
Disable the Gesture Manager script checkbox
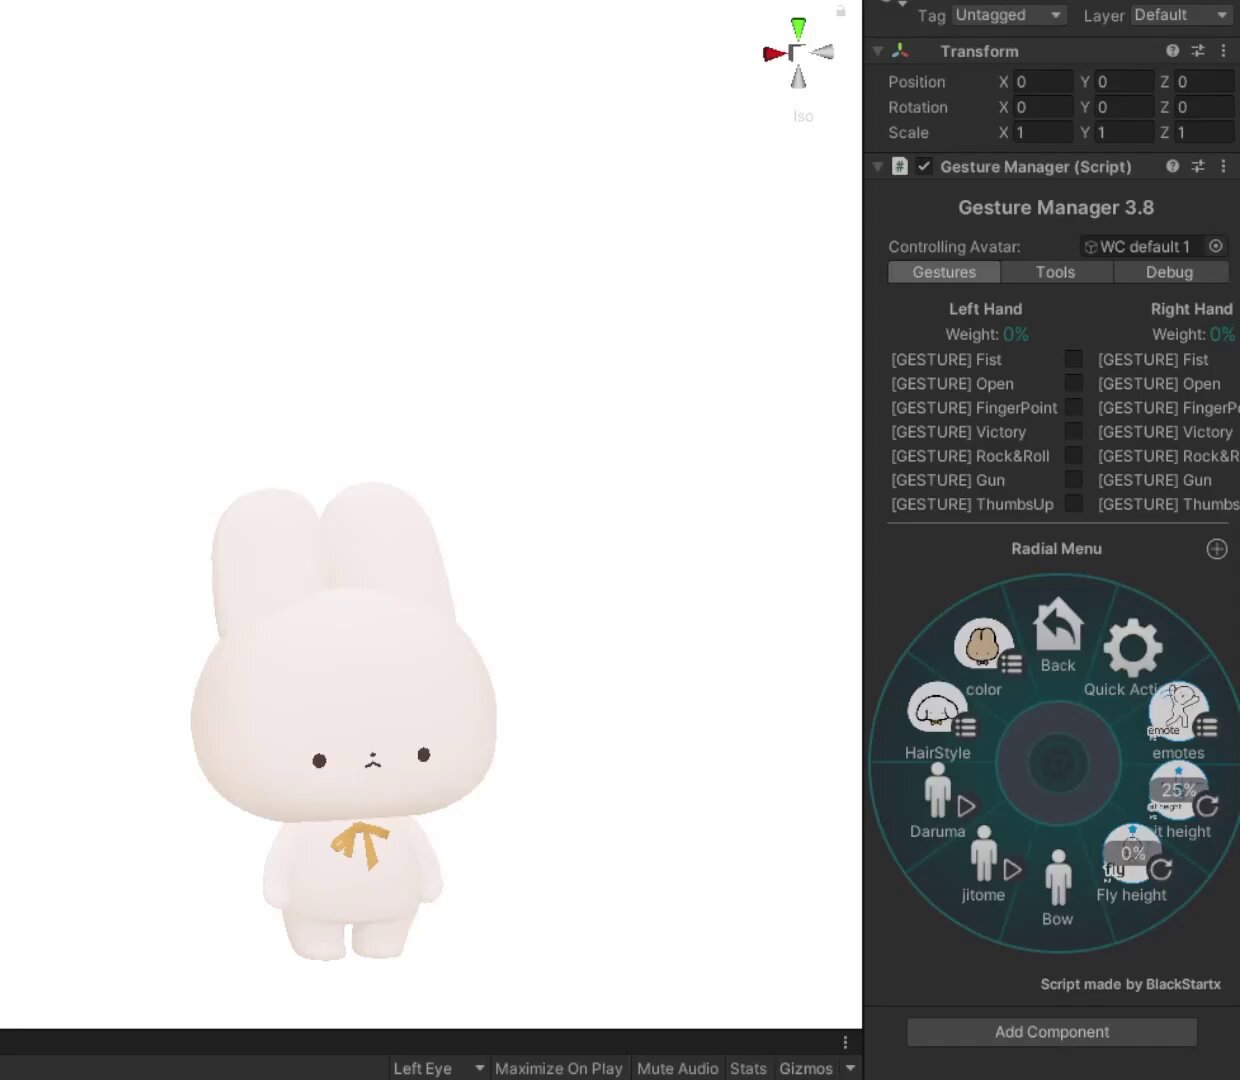click(924, 166)
